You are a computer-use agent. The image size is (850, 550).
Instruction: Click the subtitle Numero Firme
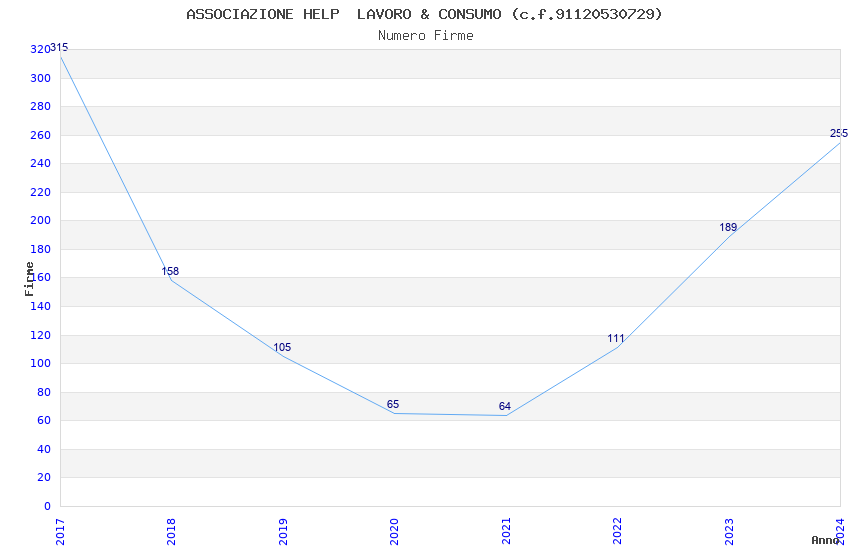click(426, 36)
